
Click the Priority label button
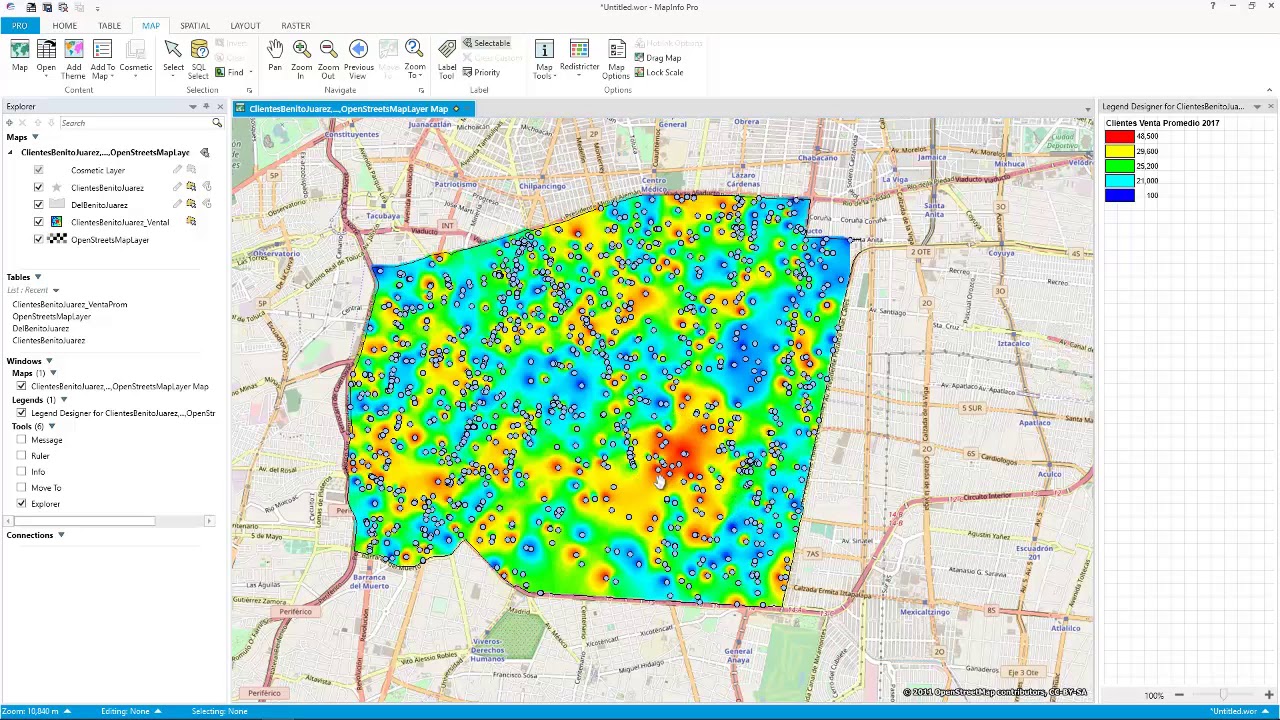click(481, 72)
